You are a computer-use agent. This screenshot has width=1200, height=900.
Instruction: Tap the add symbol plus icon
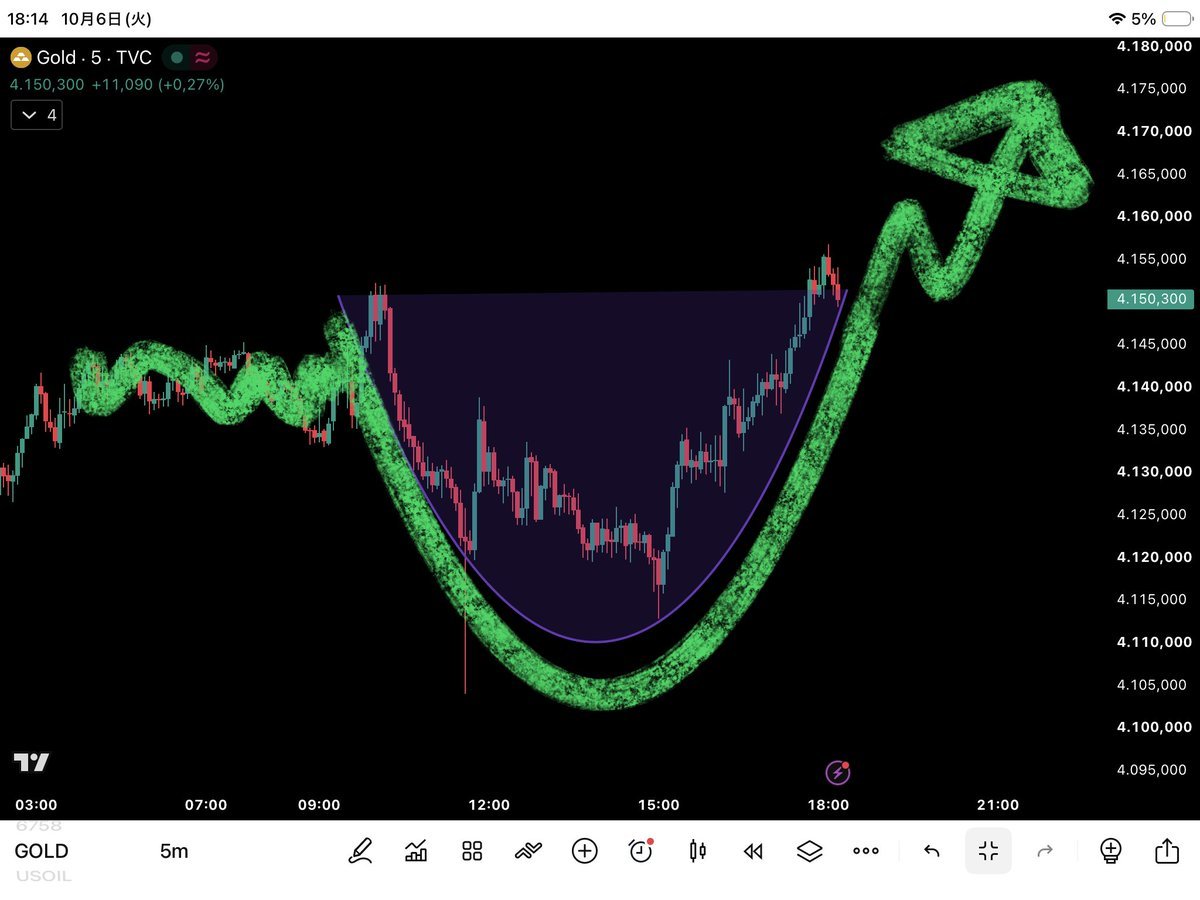coord(584,851)
